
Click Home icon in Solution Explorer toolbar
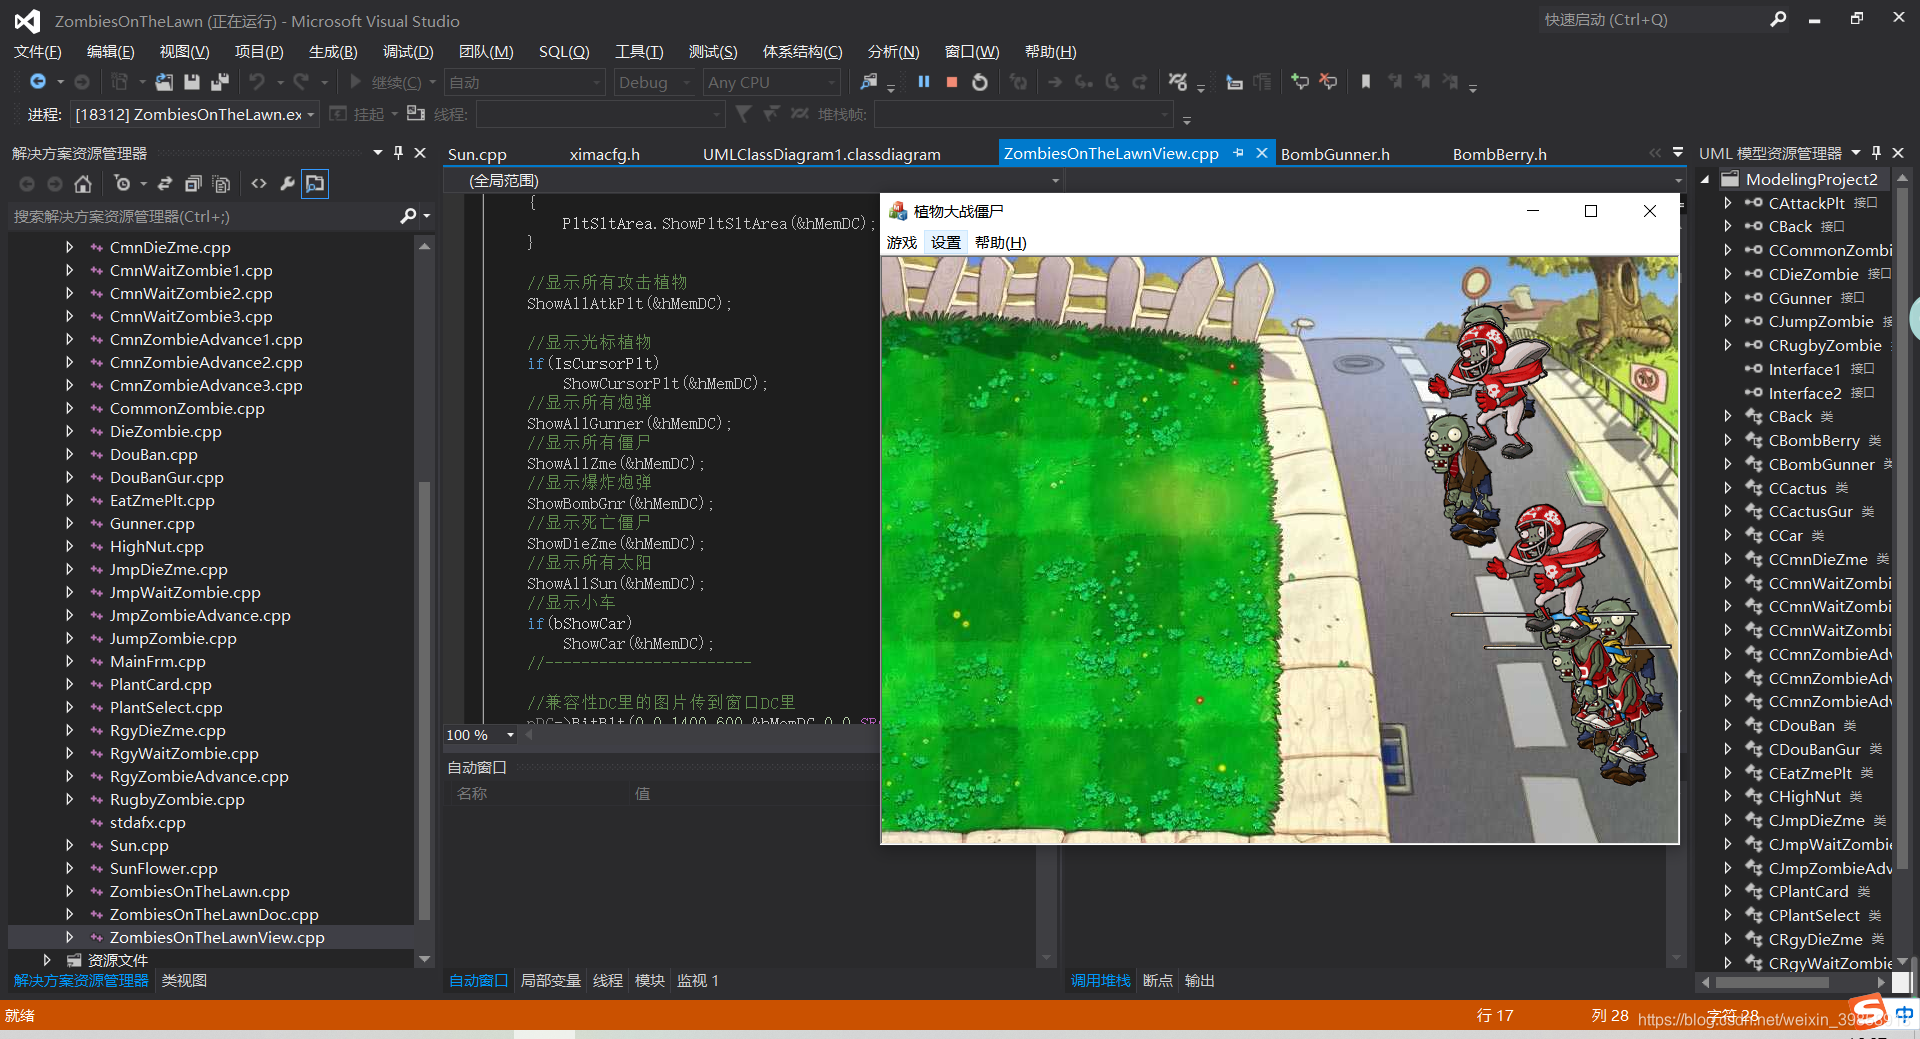(83, 184)
